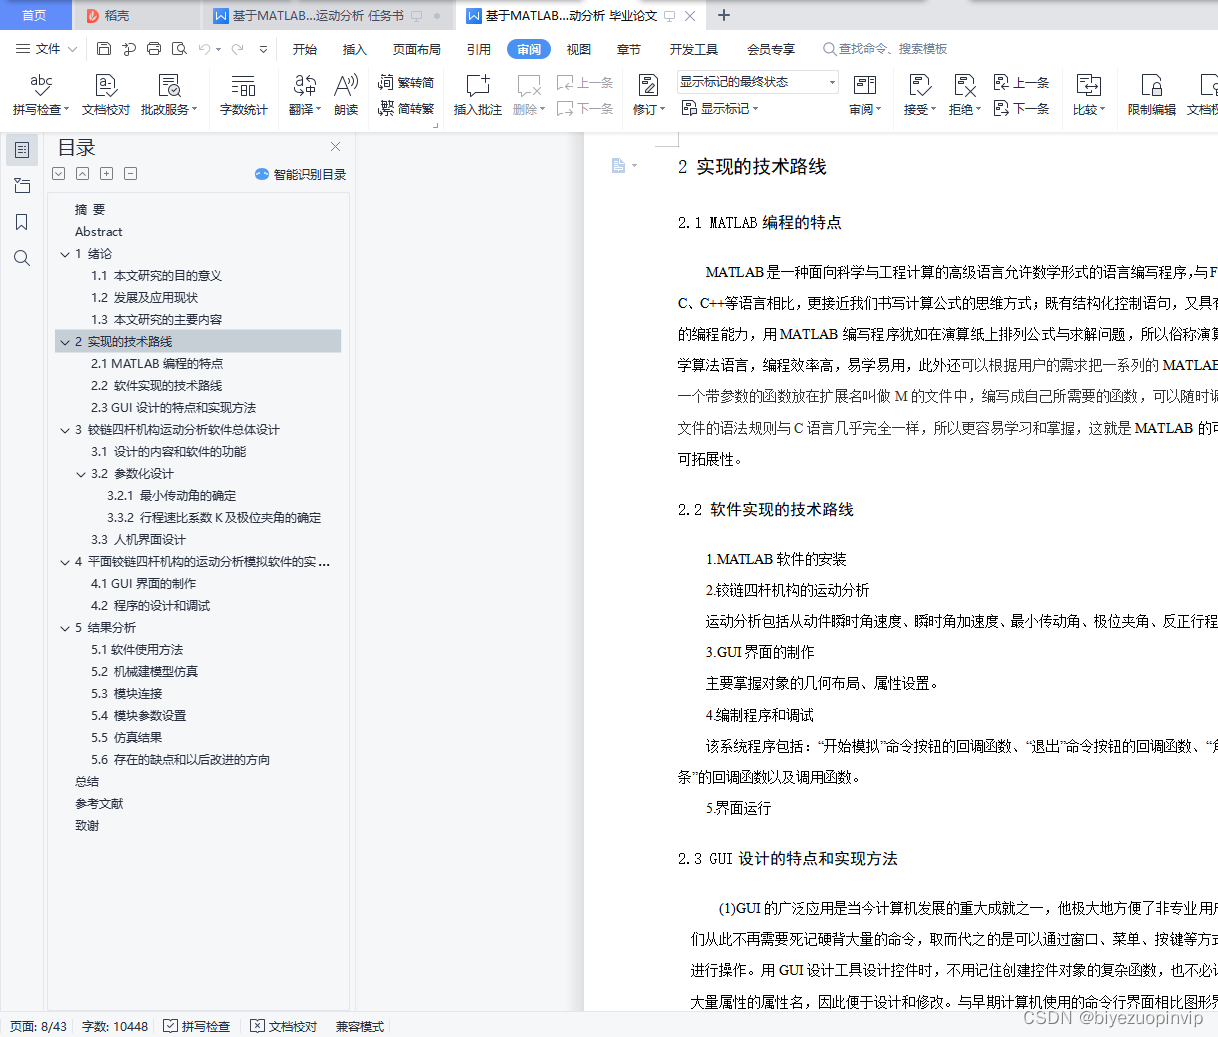Jump to 'Abstract' in outline

(x=98, y=232)
